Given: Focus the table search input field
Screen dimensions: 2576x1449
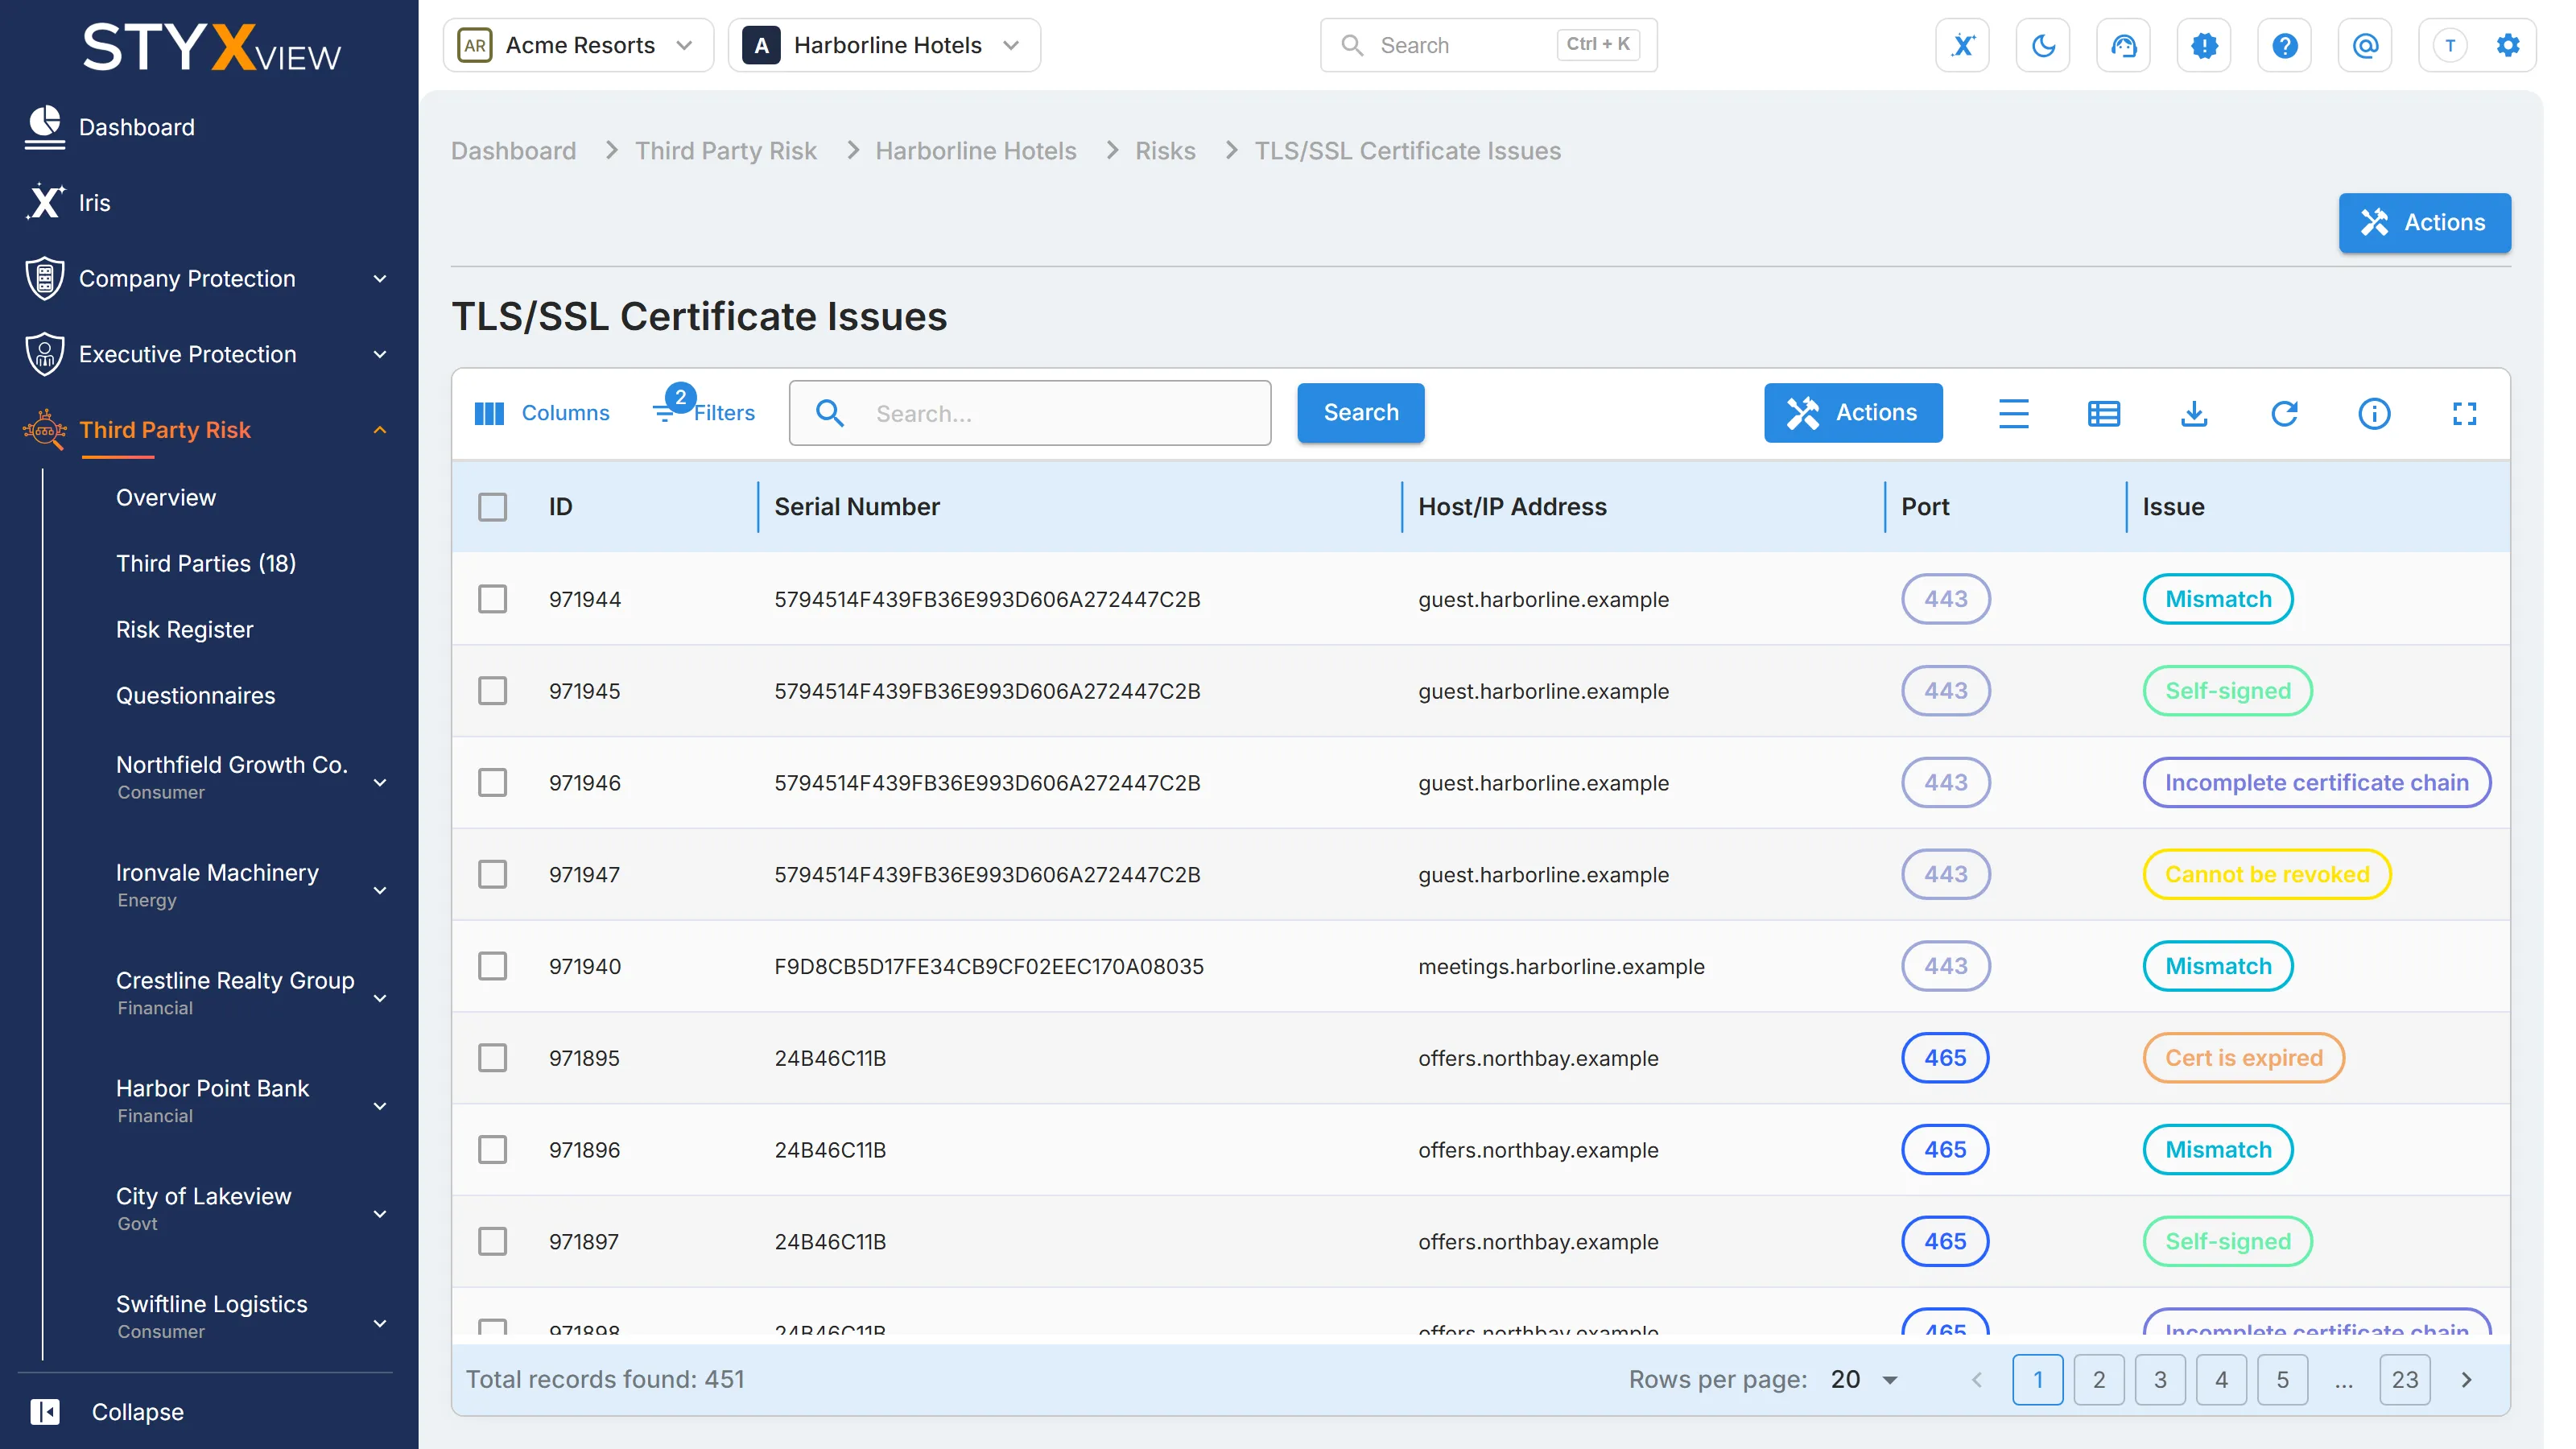Looking at the screenshot, I should (1030, 412).
